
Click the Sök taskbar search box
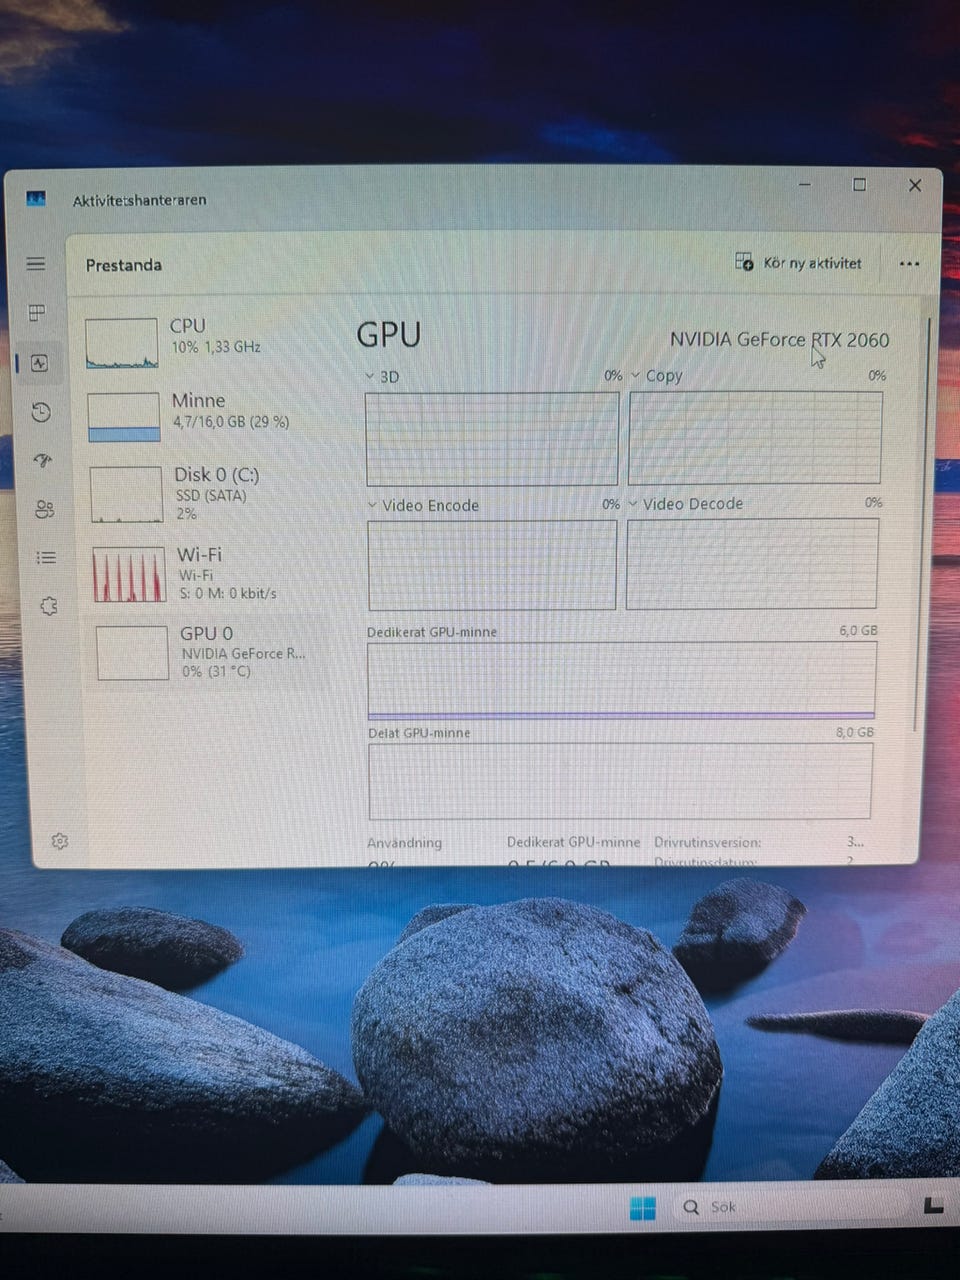point(790,1207)
